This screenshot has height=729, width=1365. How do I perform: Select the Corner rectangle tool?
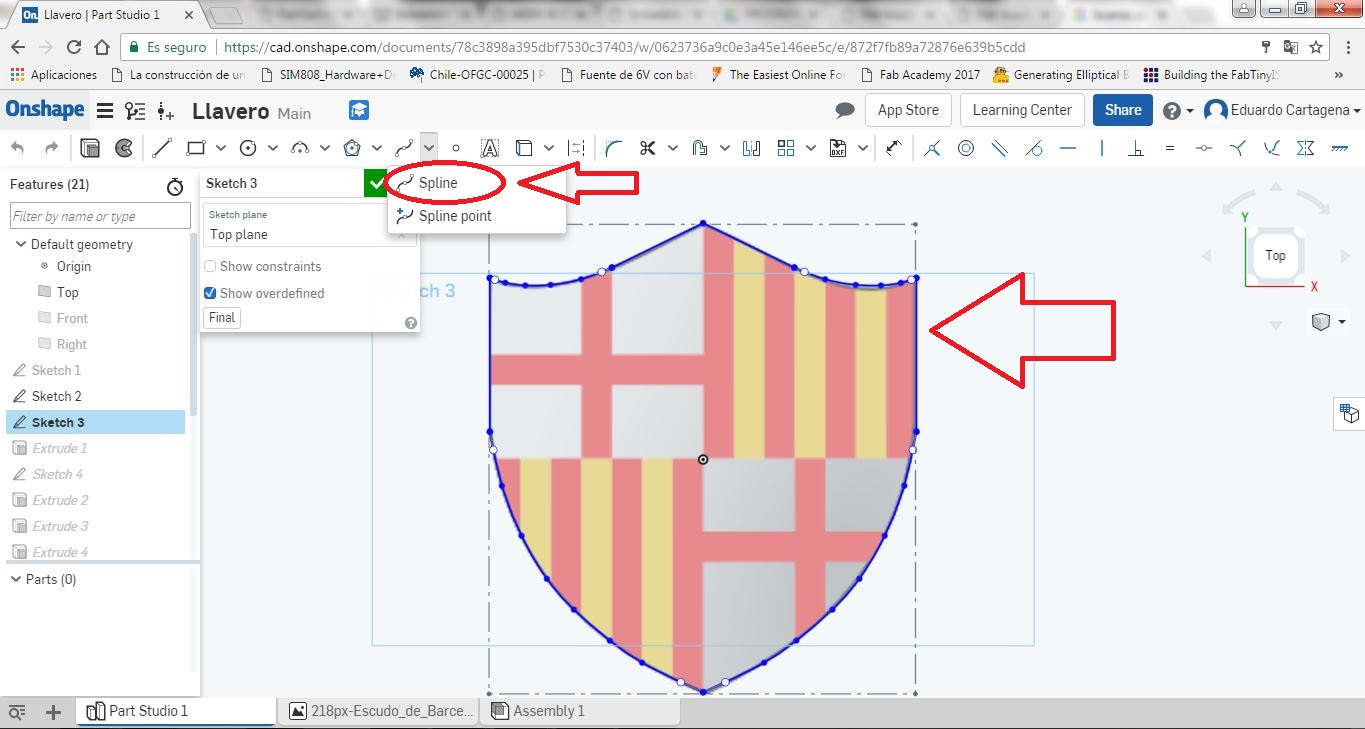click(x=196, y=148)
